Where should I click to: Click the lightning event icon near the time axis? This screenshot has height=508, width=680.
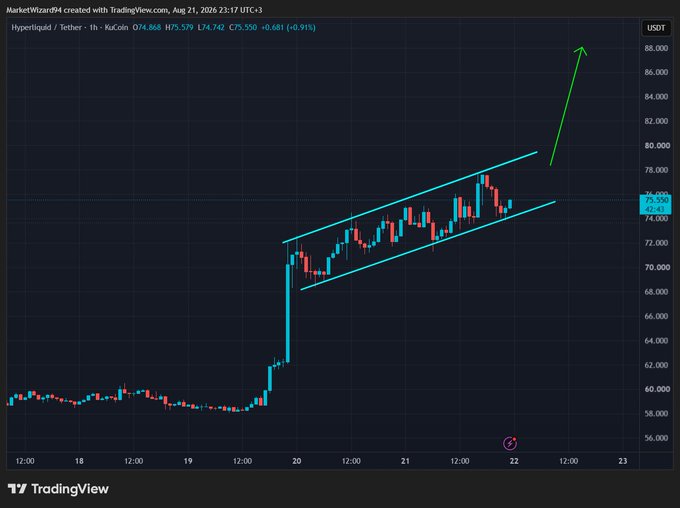[510, 443]
